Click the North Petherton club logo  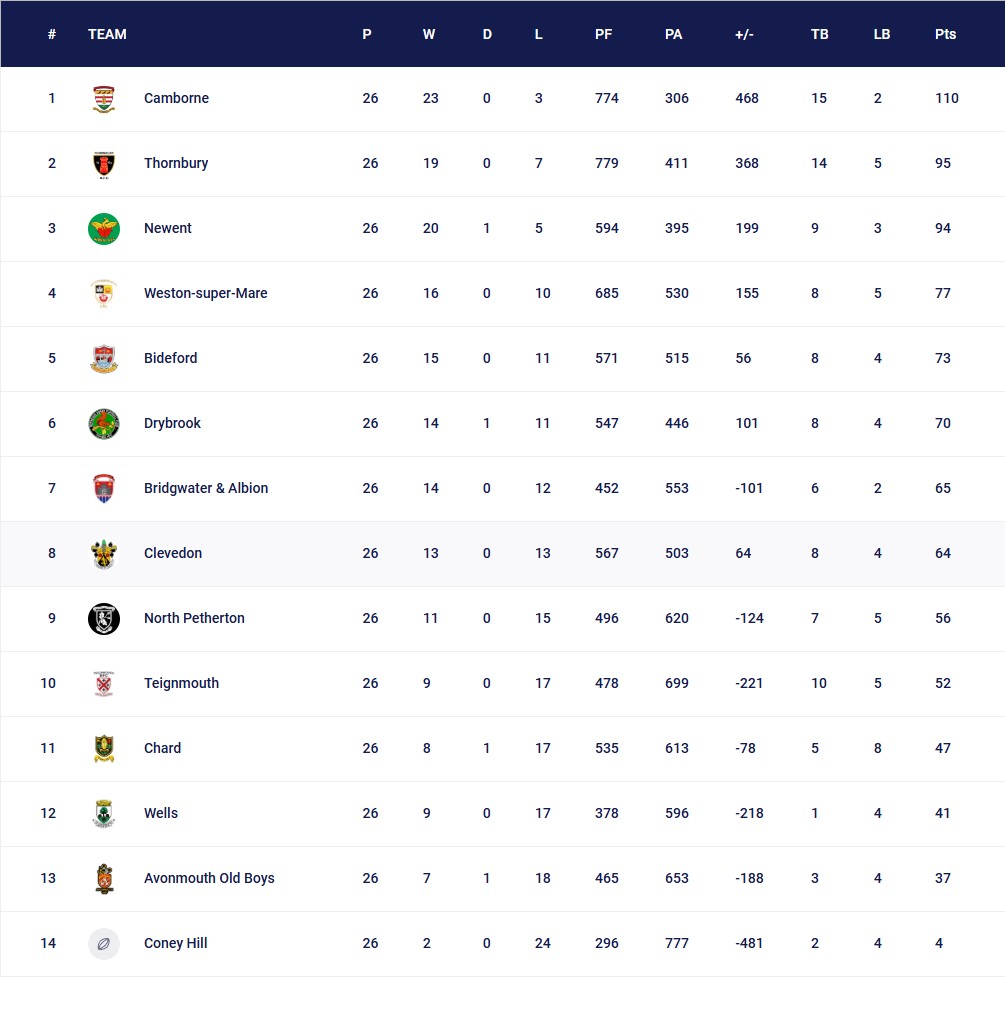click(103, 618)
